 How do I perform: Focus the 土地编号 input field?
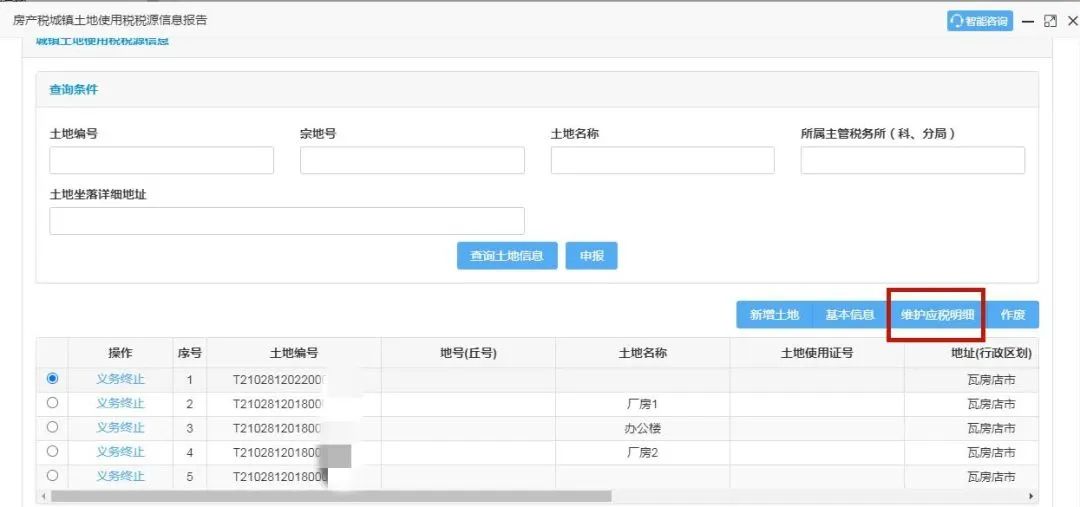161,161
